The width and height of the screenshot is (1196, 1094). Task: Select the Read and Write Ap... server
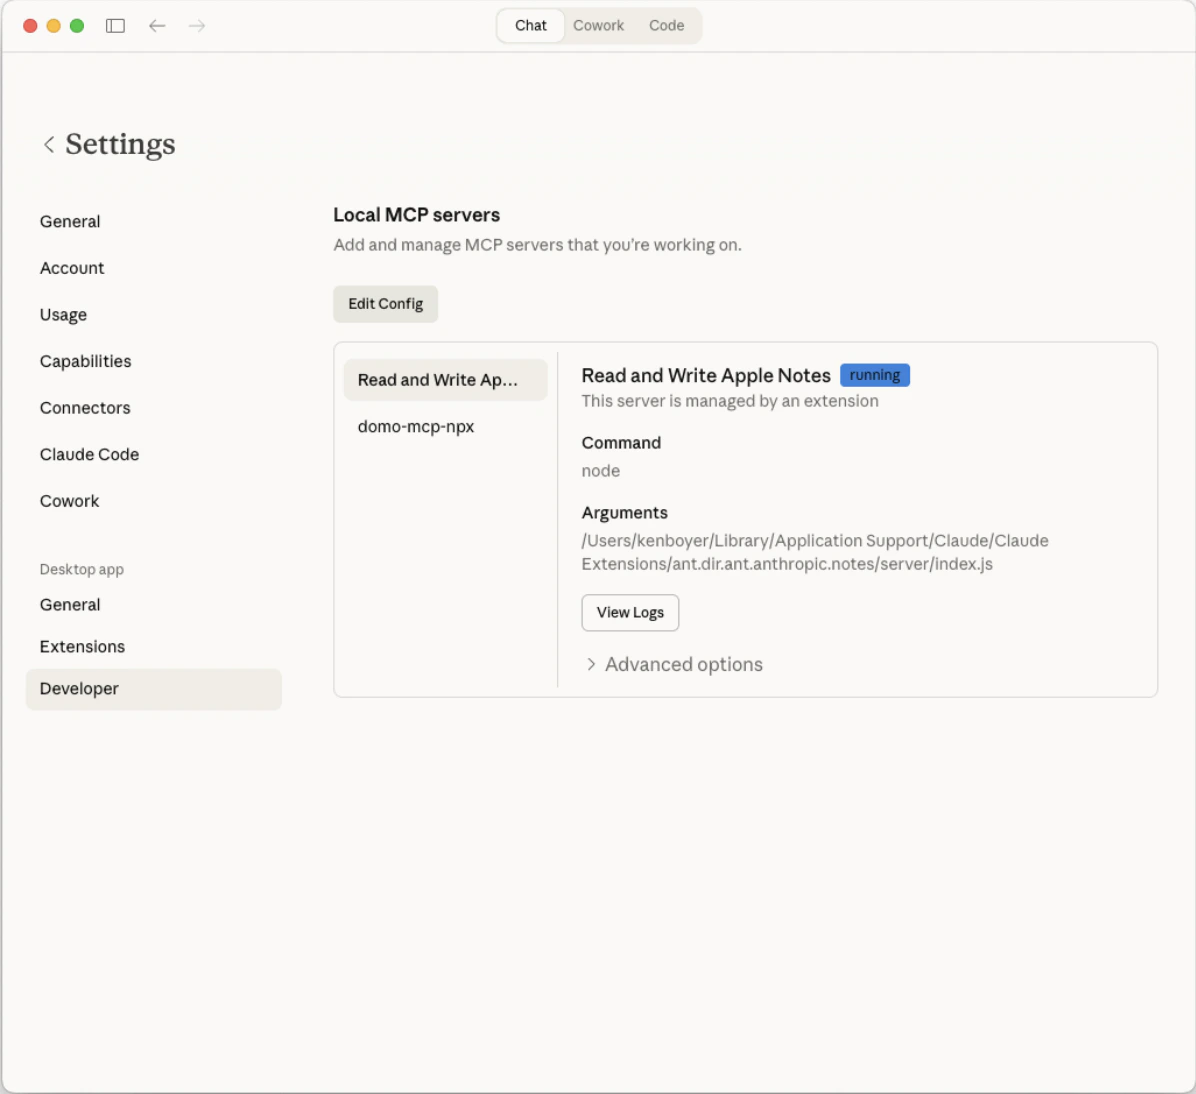pyautogui.click(x=445, y=380)
